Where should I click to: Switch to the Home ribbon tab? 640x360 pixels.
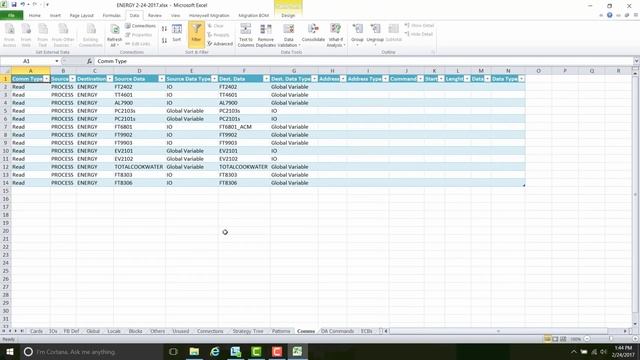tap(35, 16)
